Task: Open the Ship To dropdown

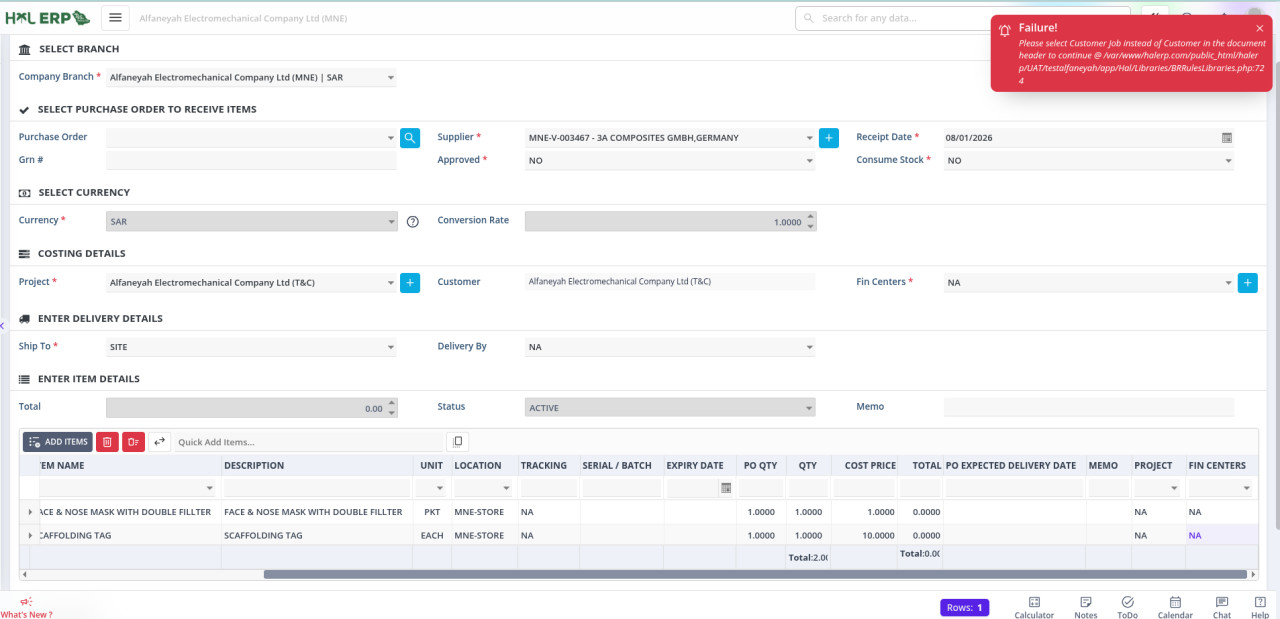Action: tap(390, 347)
